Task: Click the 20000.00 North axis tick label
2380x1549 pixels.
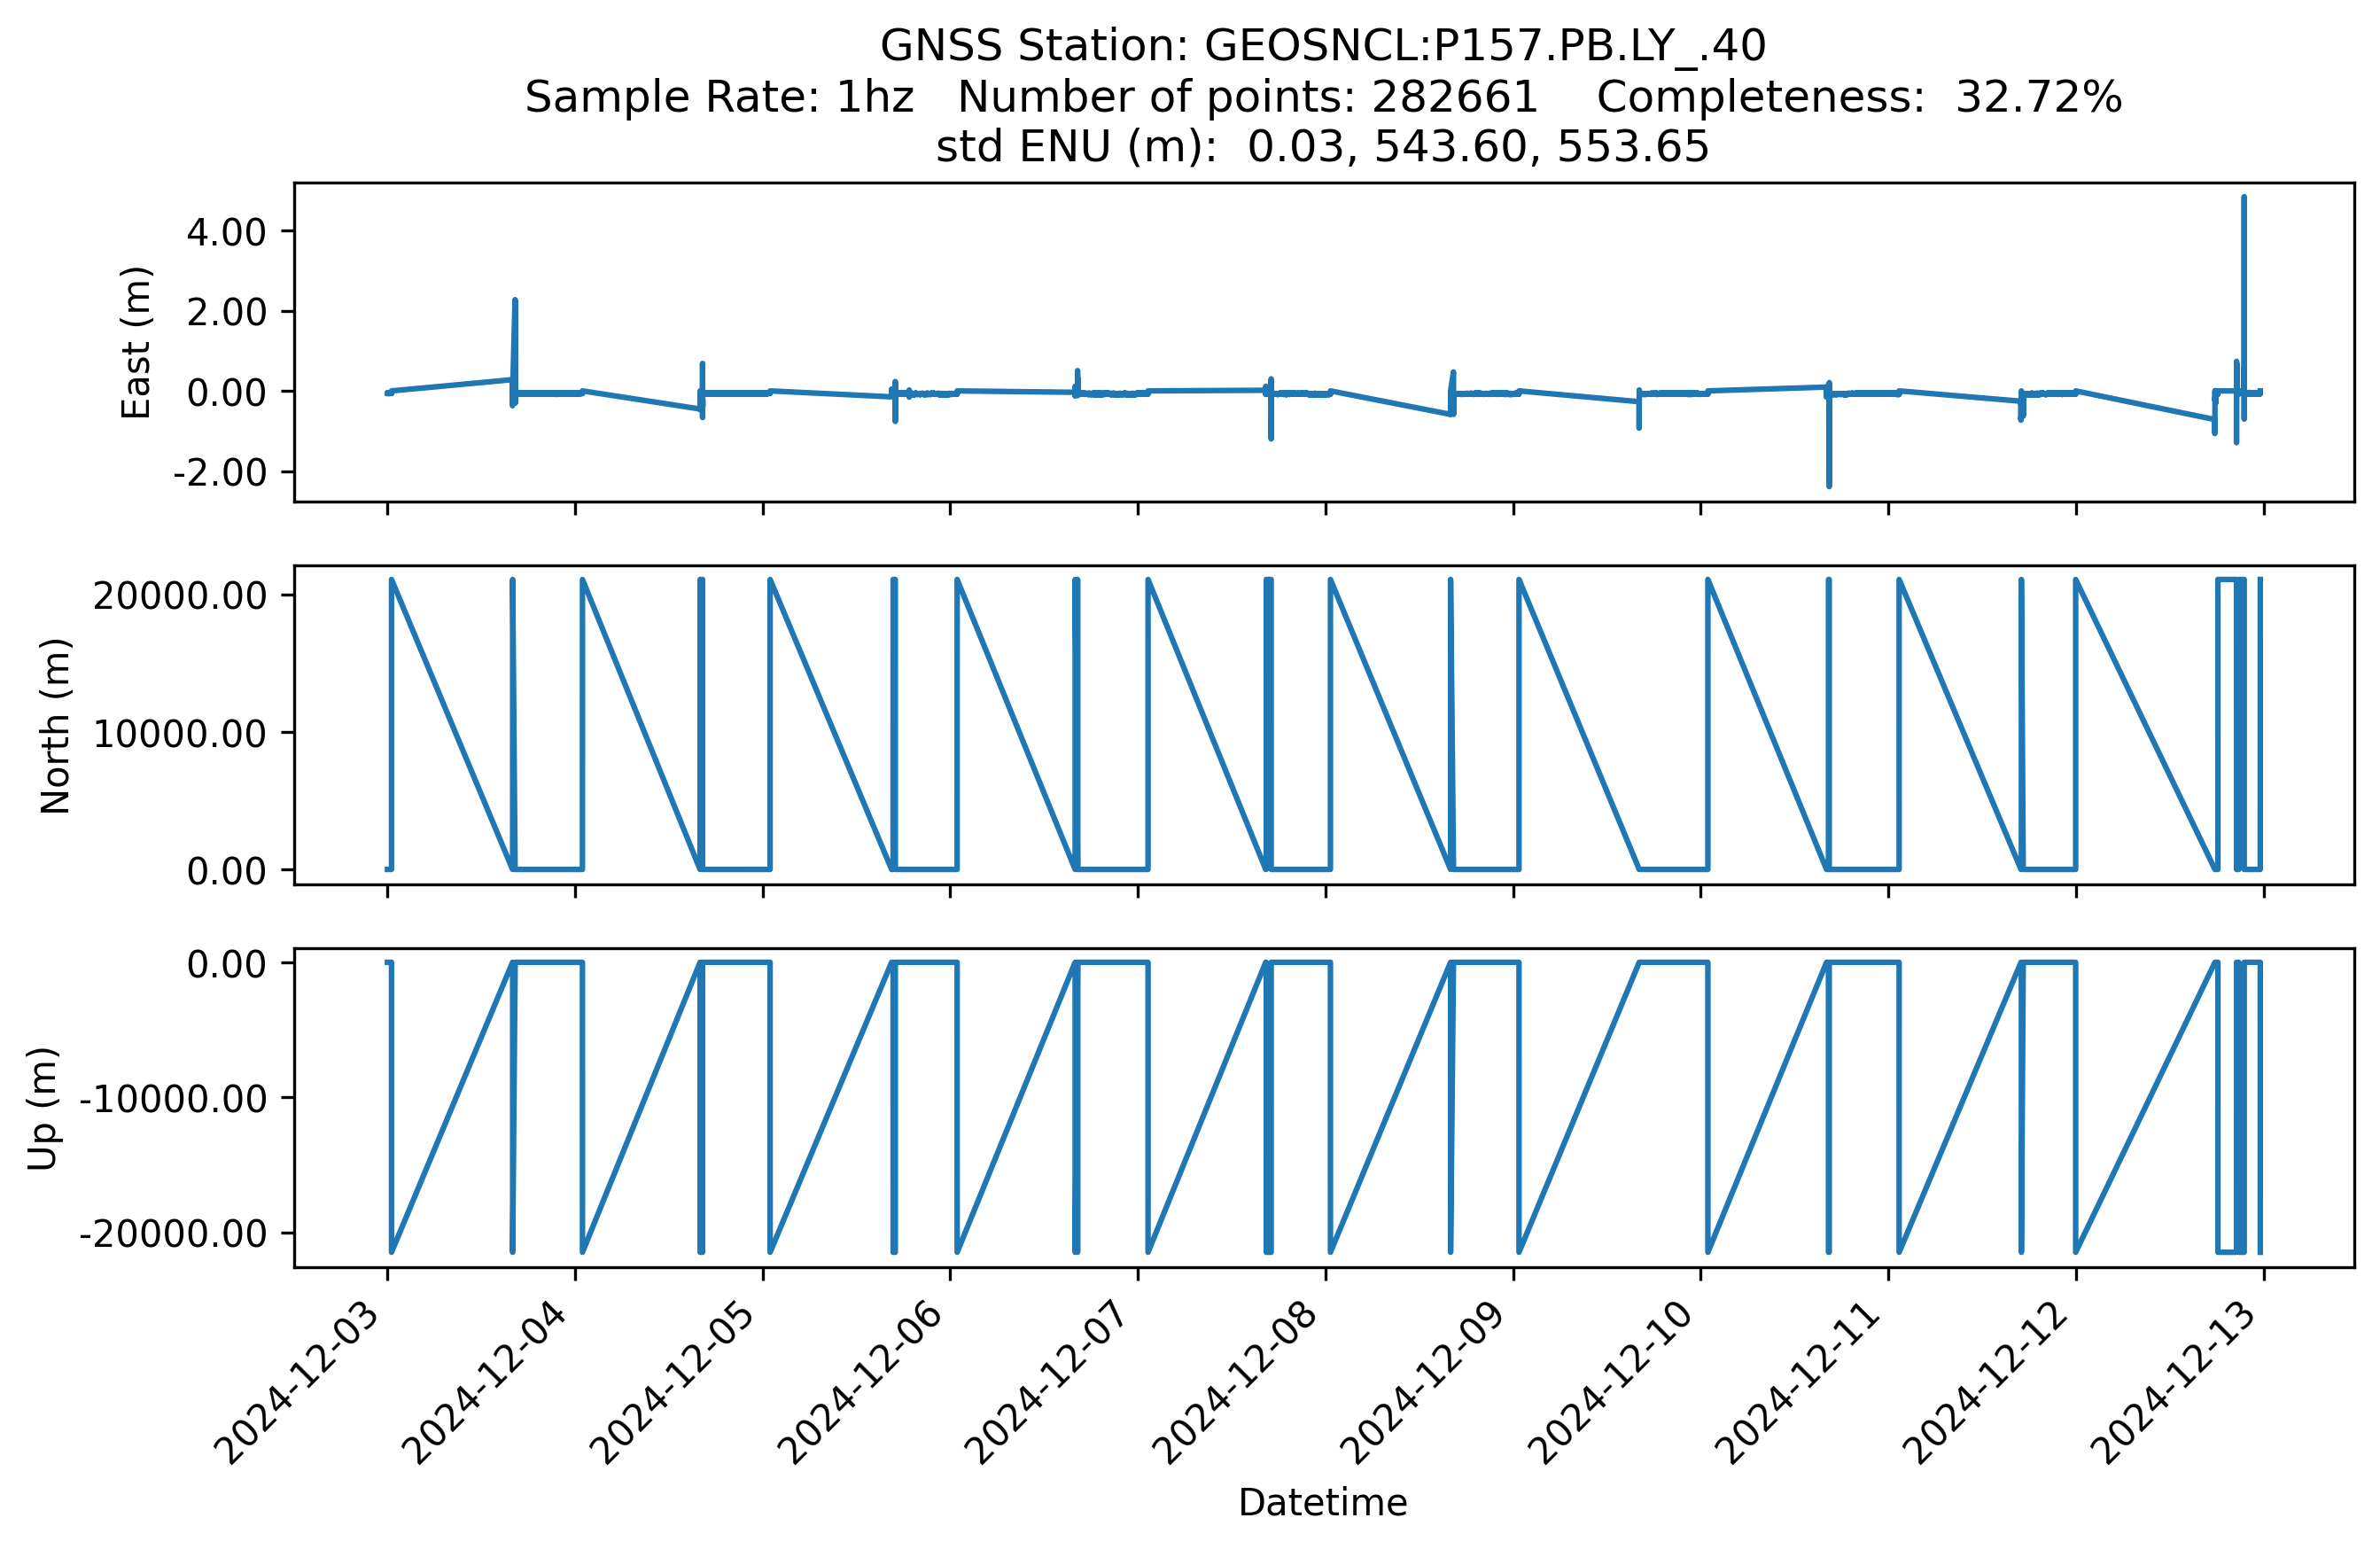Action: pyautogui.click(x=180, y=596)
